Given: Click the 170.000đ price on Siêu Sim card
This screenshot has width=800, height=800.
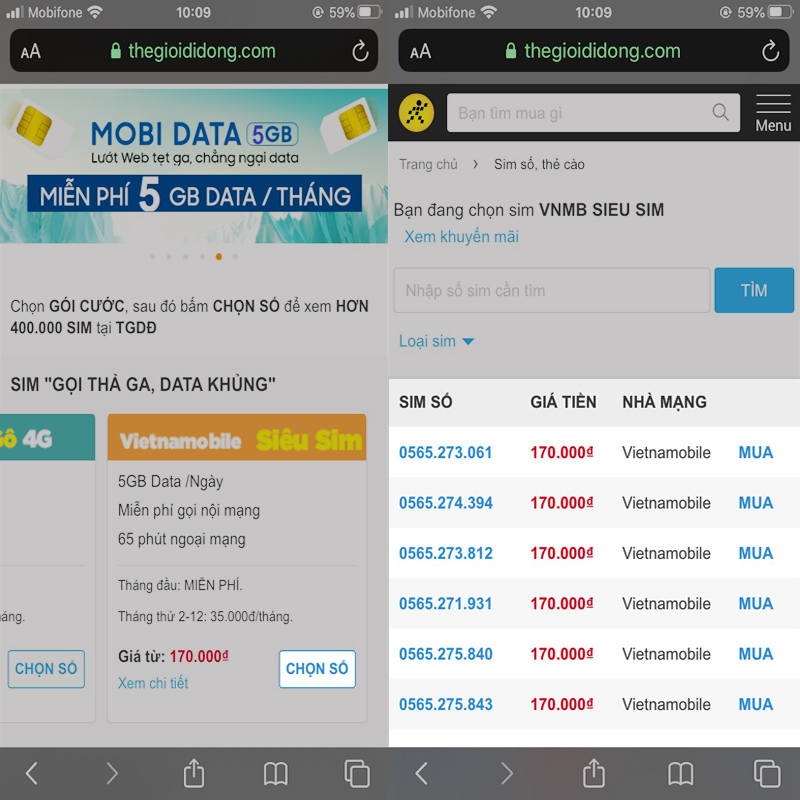Looking at the screenshot, I should pos(199,656).
